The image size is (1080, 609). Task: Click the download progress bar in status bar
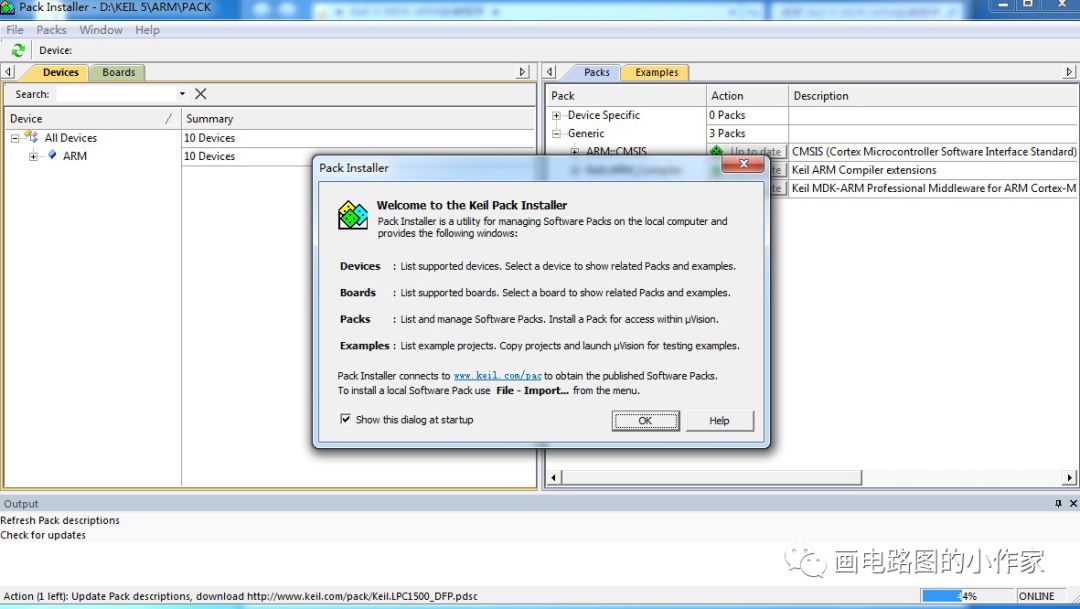(x=967, y=596)
